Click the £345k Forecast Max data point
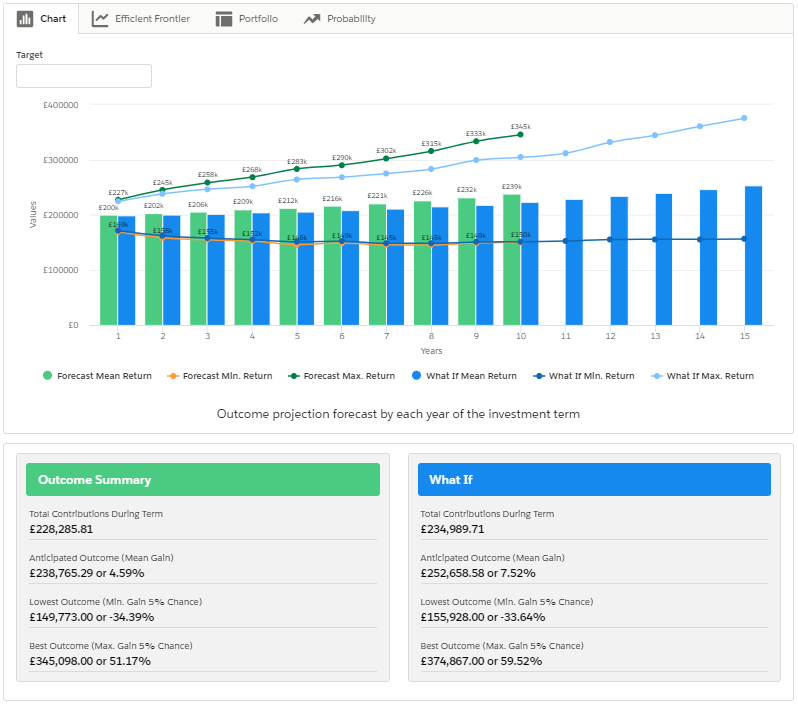 point(520,135)
